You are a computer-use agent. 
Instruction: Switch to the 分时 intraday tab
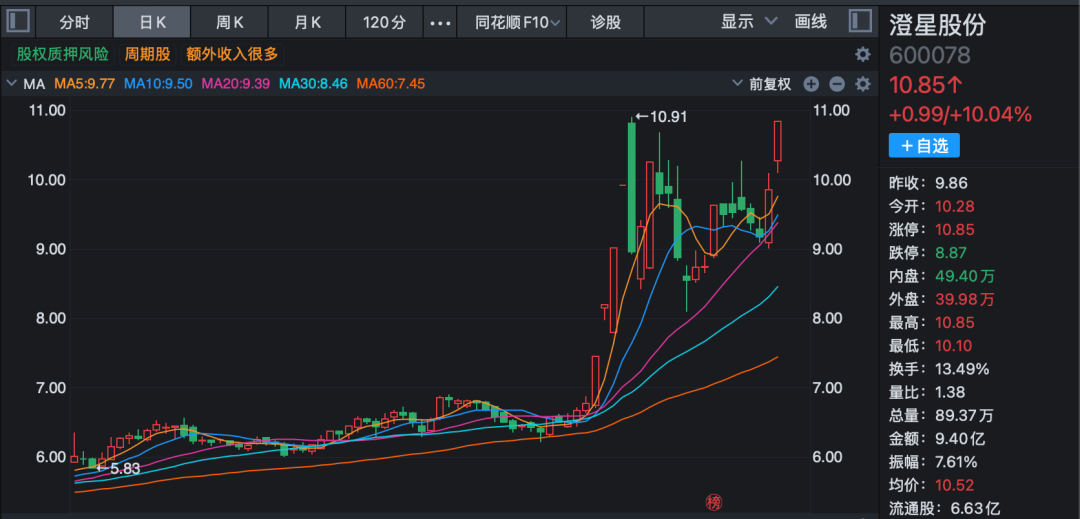[74, 21]
